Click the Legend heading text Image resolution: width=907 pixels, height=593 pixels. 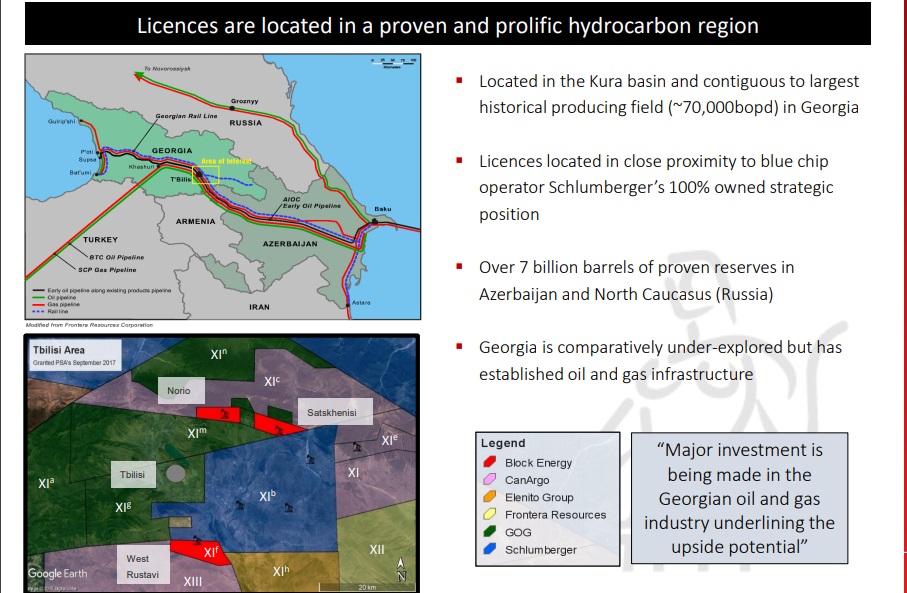click(503, 443)
